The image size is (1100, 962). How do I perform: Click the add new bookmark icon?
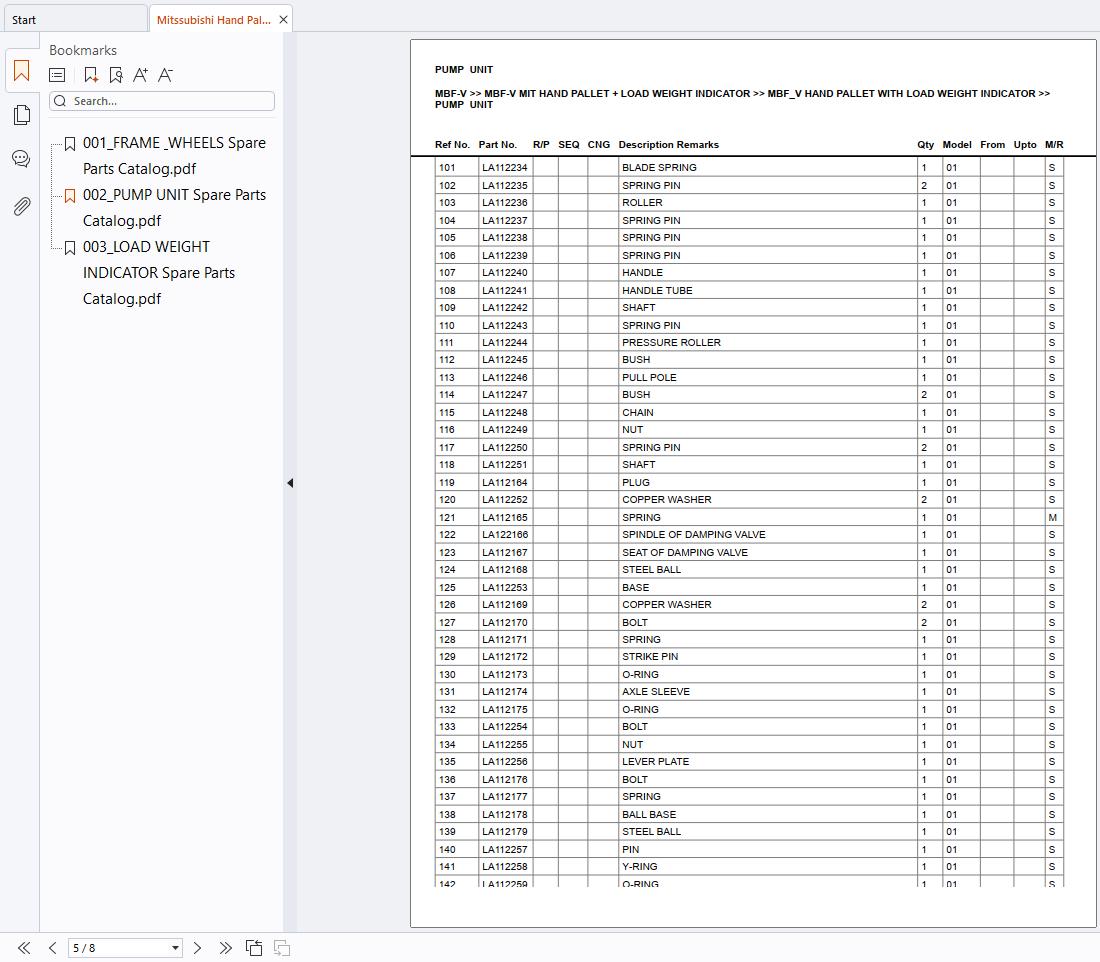point(91,75)
